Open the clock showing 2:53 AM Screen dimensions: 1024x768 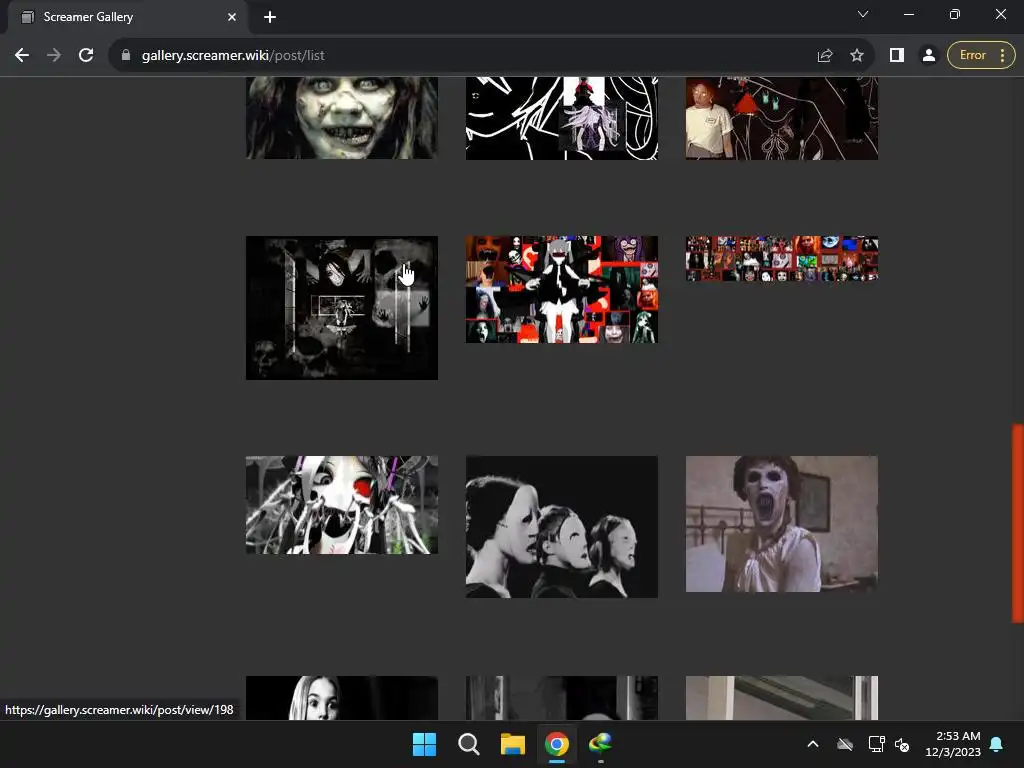click(953, 744)
